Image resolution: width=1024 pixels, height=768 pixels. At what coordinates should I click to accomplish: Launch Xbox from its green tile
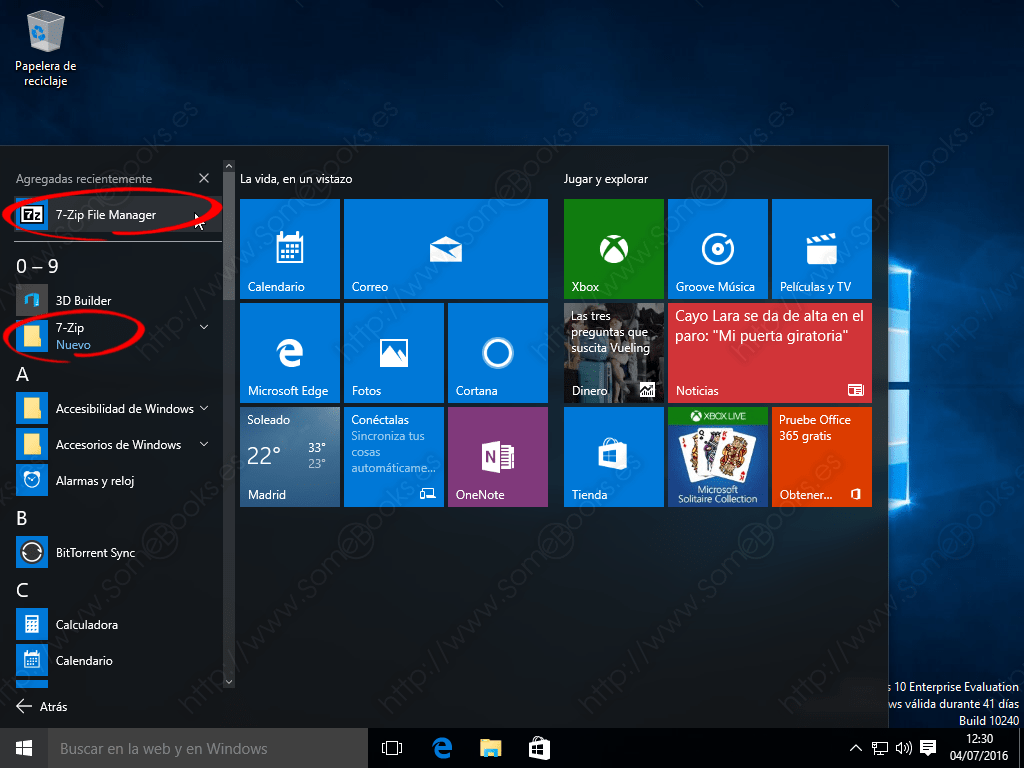tap(613, 249)
